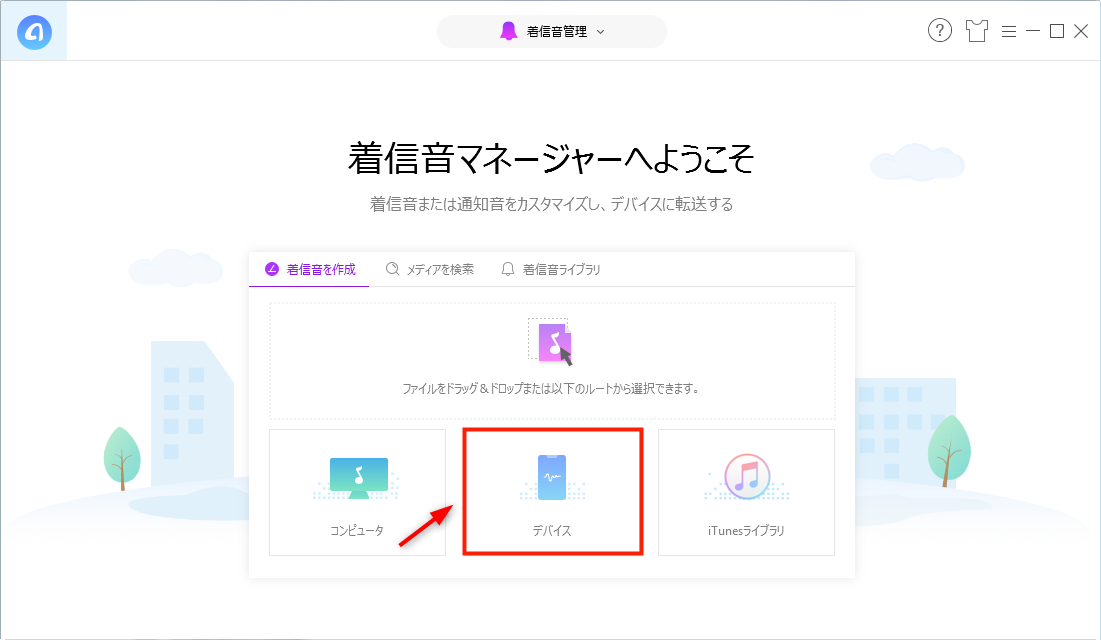This screenshot has height=640, width=1101.
Task: Open the skin T-shirt icon
Action: coord(977,31)
